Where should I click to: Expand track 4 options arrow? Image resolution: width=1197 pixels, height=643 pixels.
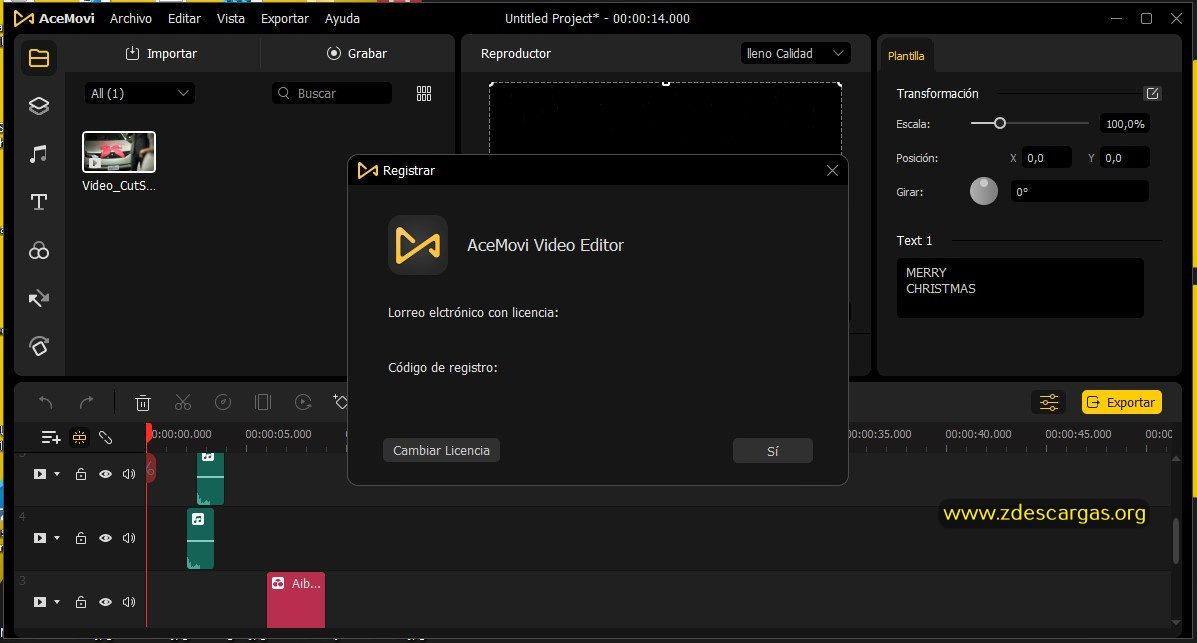coord(56,538)
